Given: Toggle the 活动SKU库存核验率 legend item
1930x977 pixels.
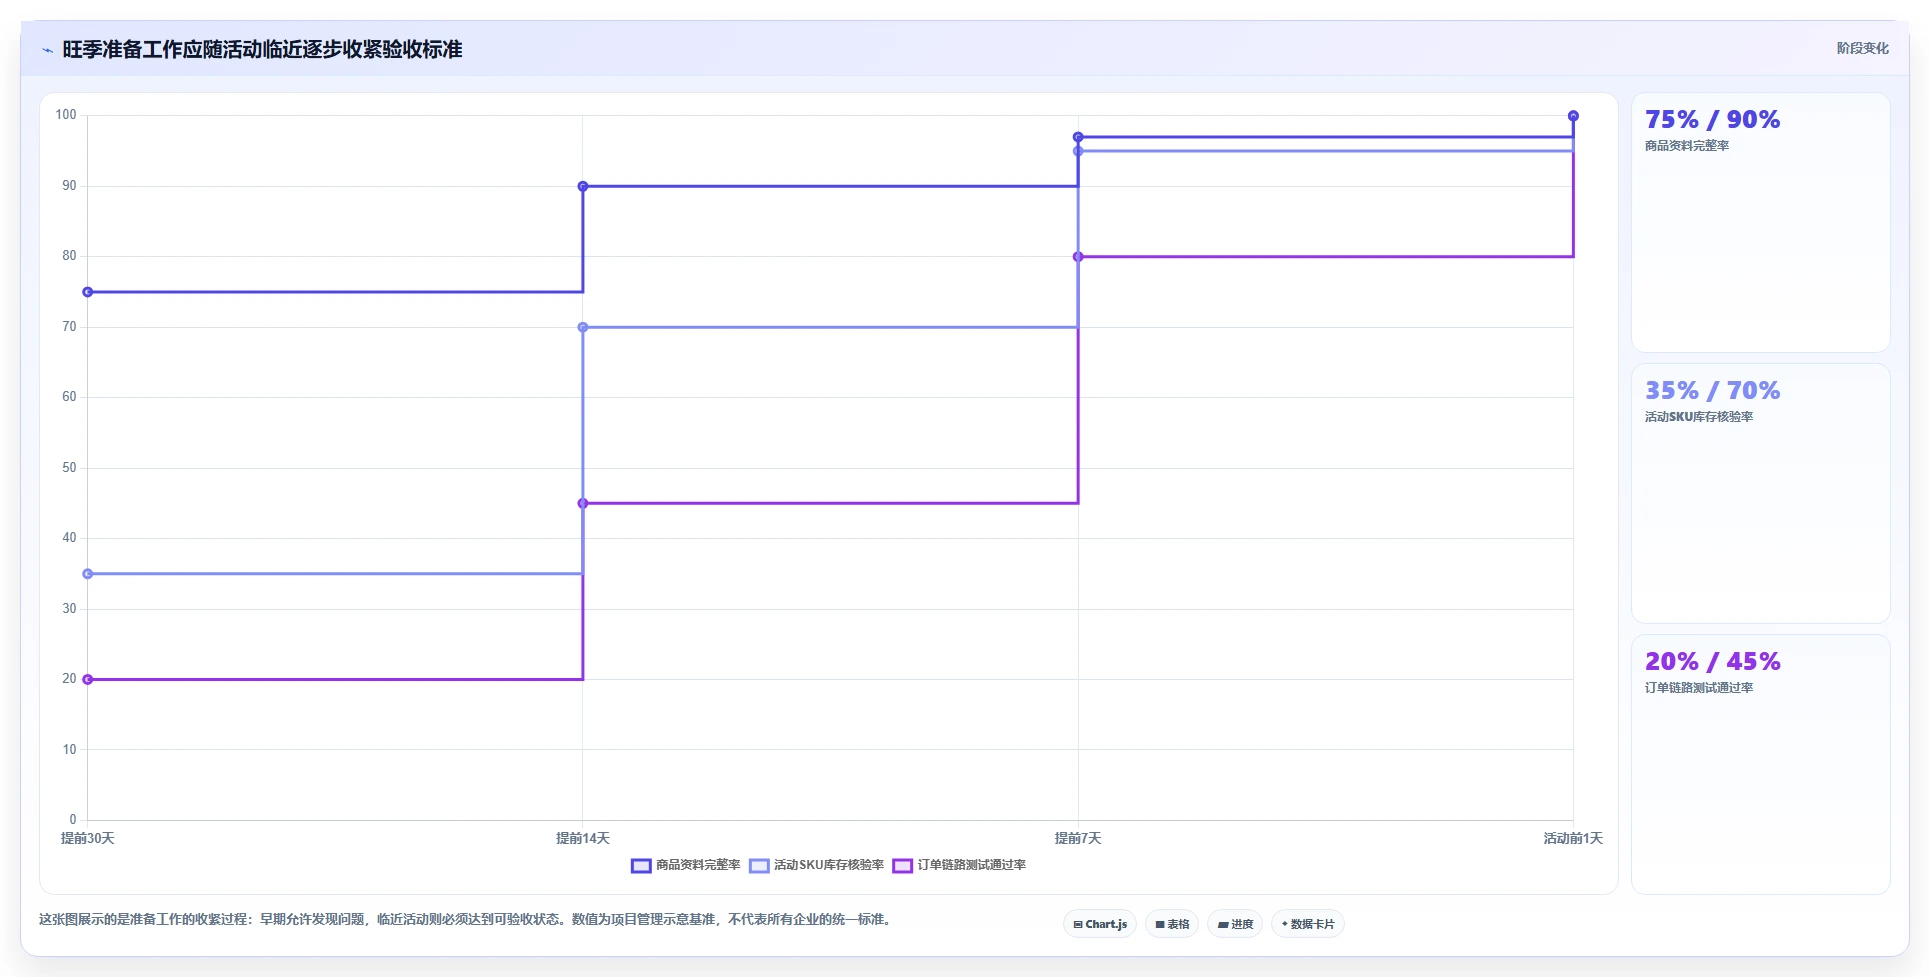Looking at the screenshot, I should pos(817,865).
